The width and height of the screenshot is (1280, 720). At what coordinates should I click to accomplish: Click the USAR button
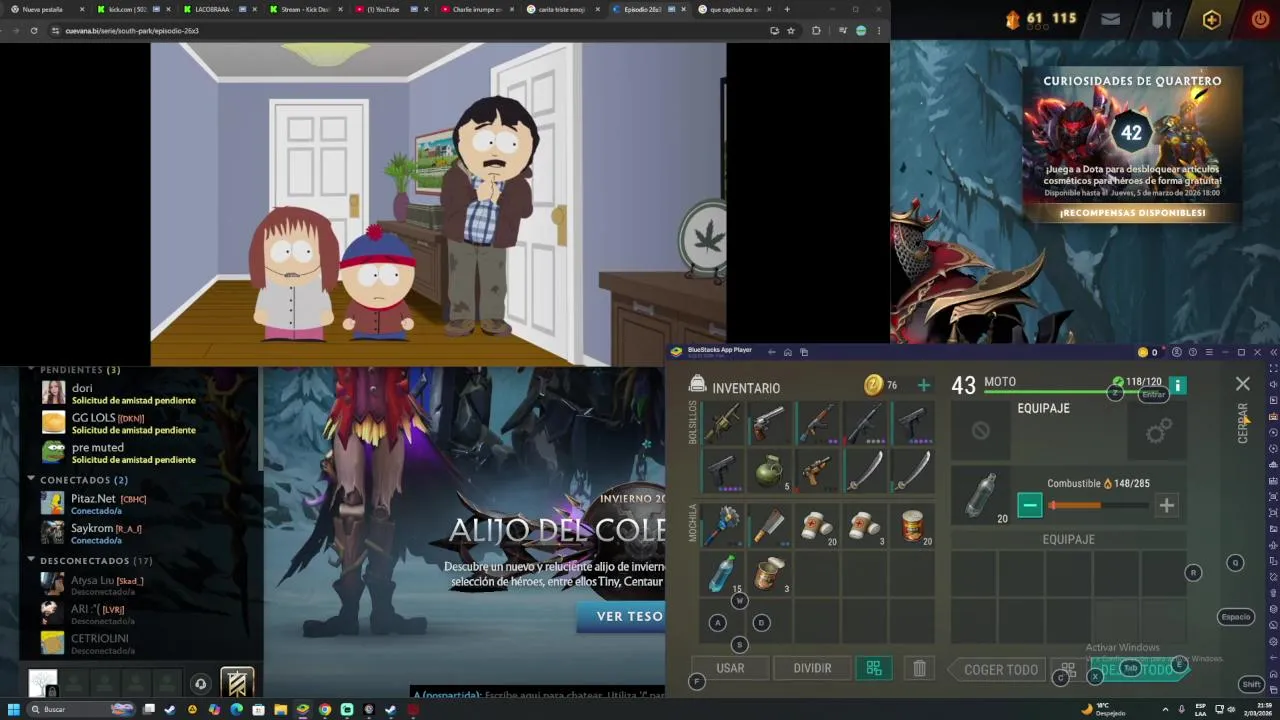point(730,668)
